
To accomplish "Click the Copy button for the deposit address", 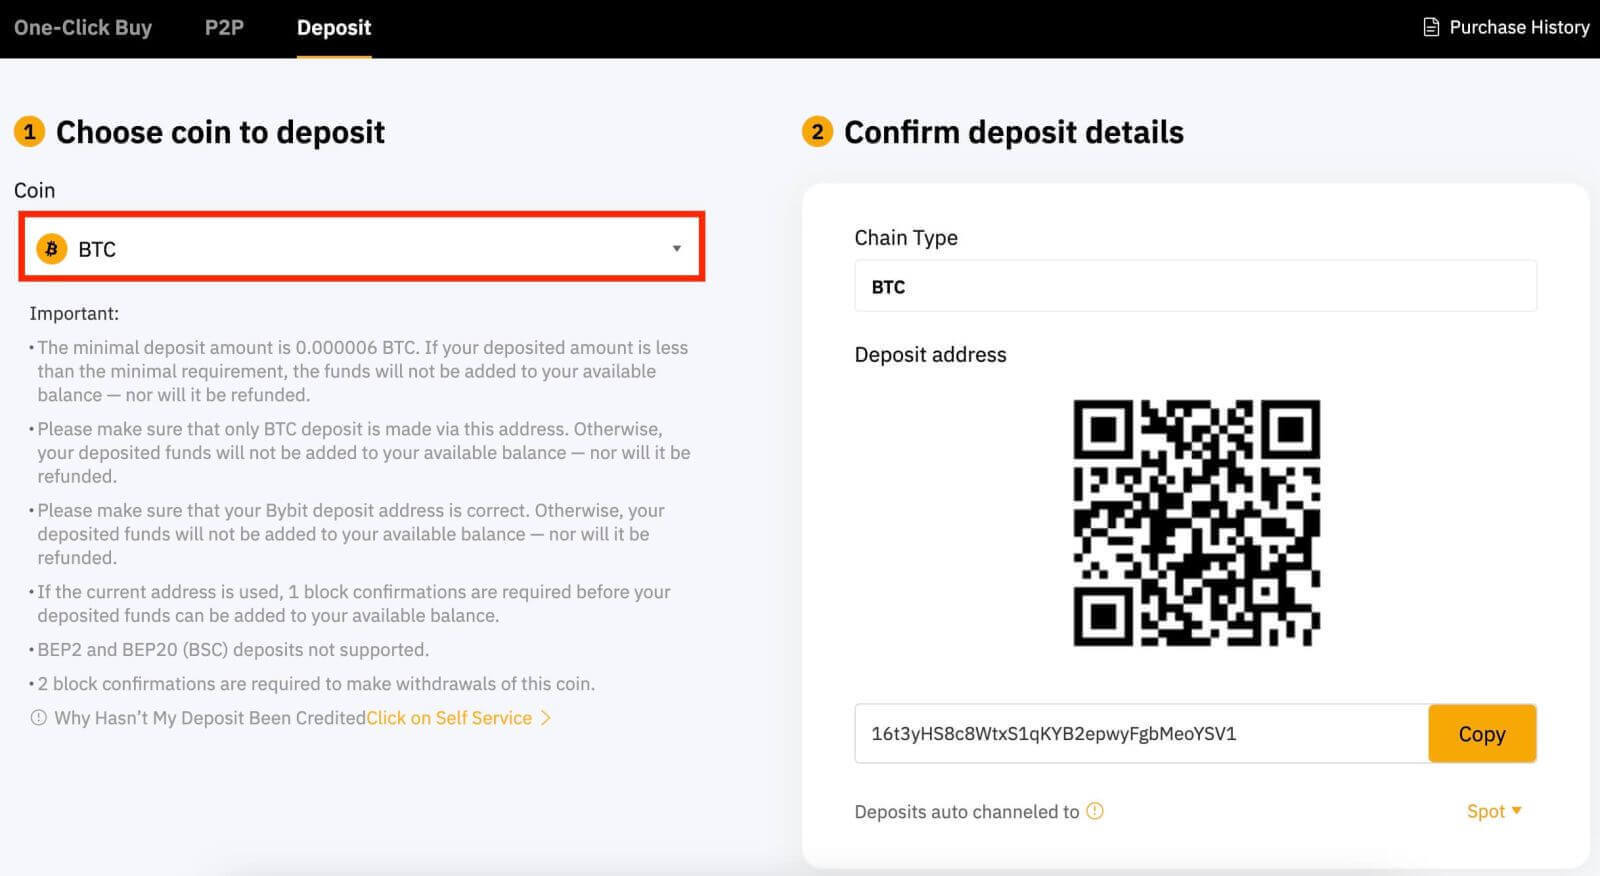I will pyautogui.click(x=1482, y=733).
